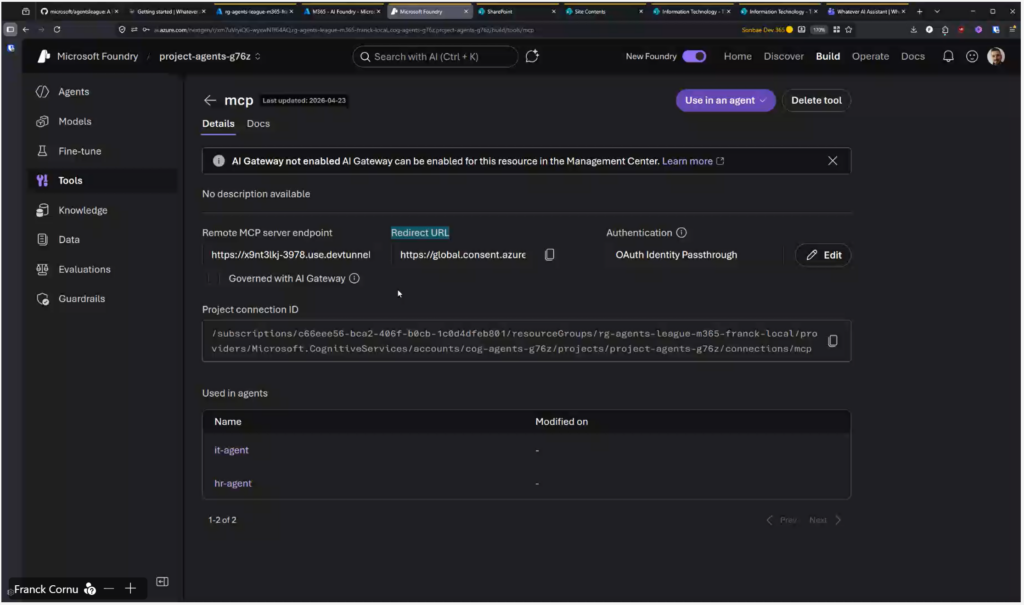The image size is (1024, 605).
Task: Click the Authentication info icon
Action: [x=681, y=233]
